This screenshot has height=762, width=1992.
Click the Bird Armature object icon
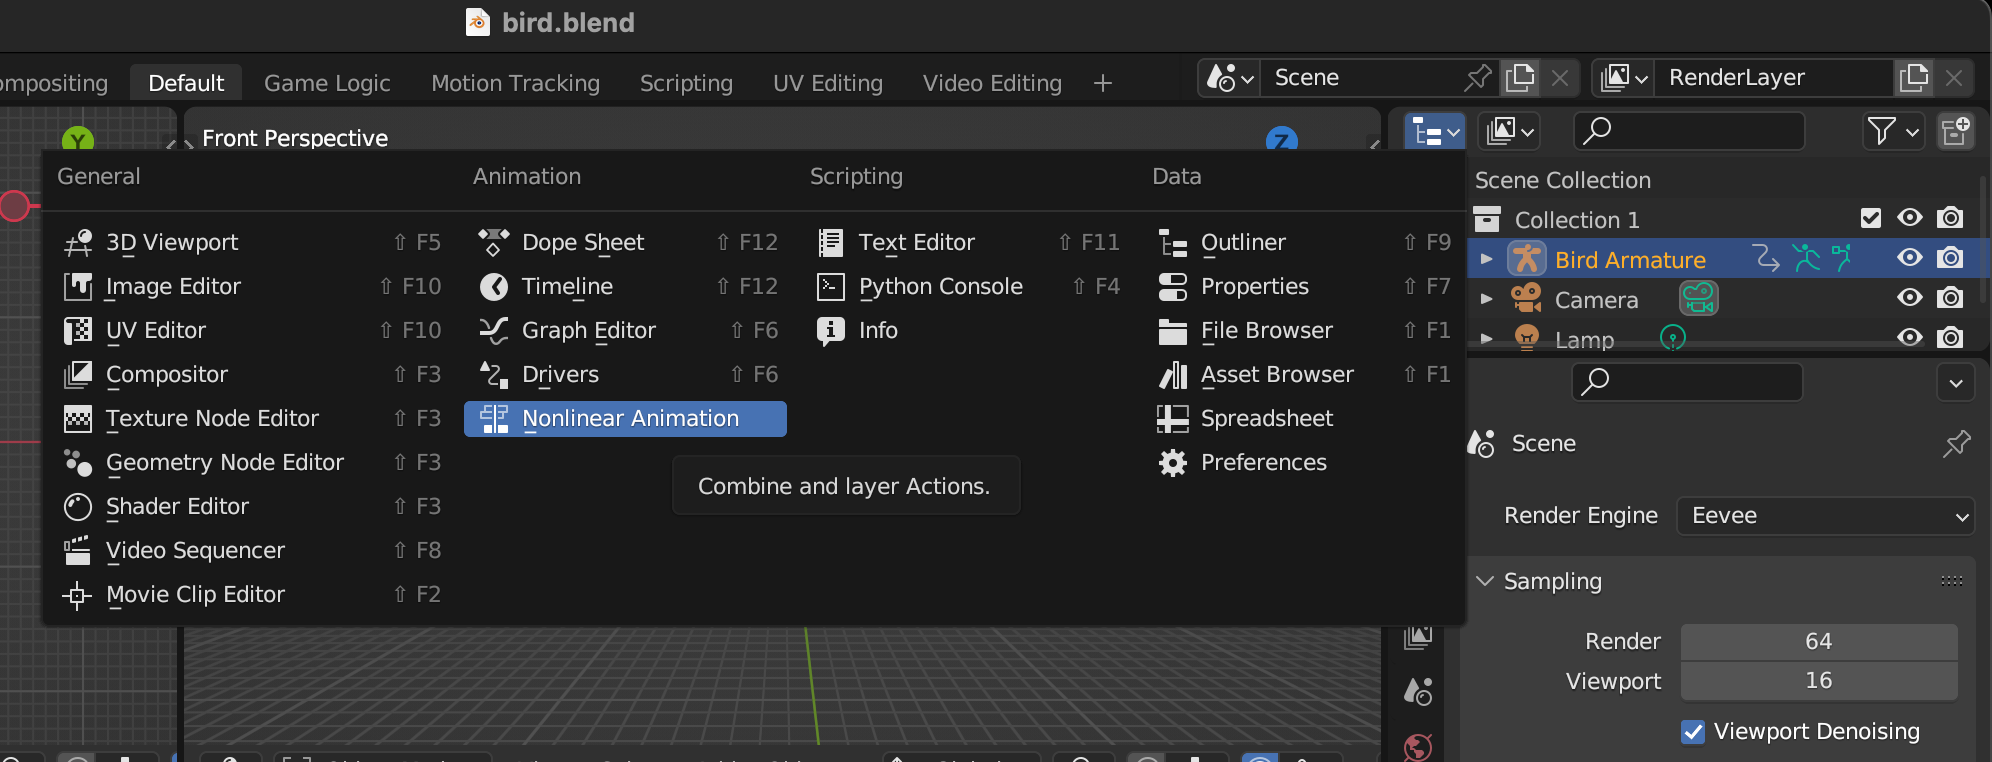1527,259
